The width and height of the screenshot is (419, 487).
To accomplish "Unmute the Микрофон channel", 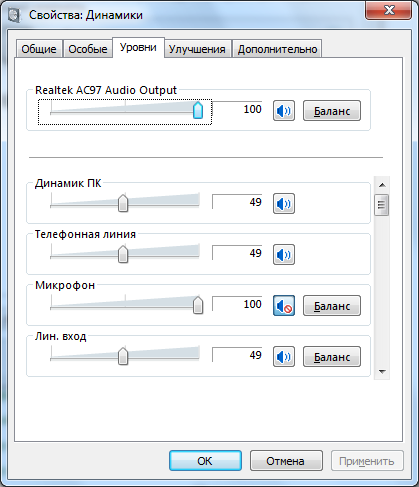I will (284, 305).
